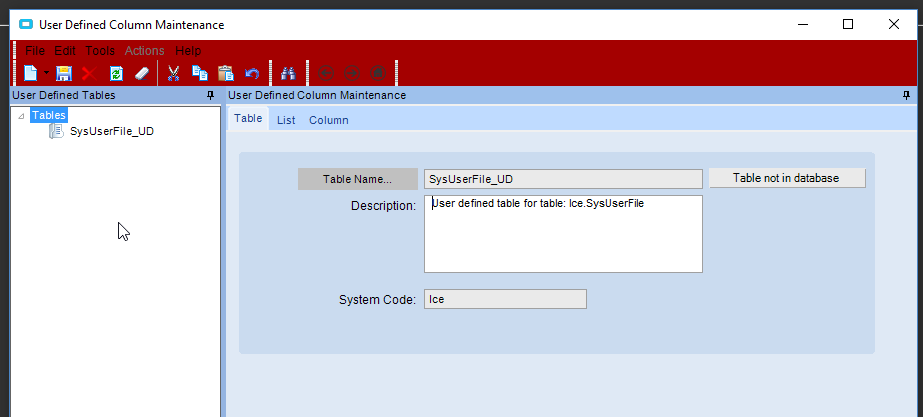Click the System Code: label

pos(377,299)
